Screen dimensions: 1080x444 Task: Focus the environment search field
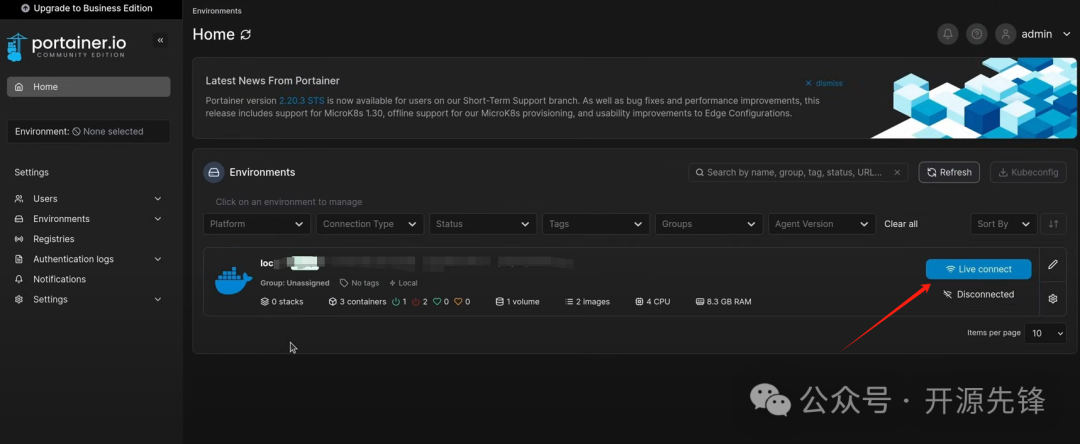pos(798,172)
